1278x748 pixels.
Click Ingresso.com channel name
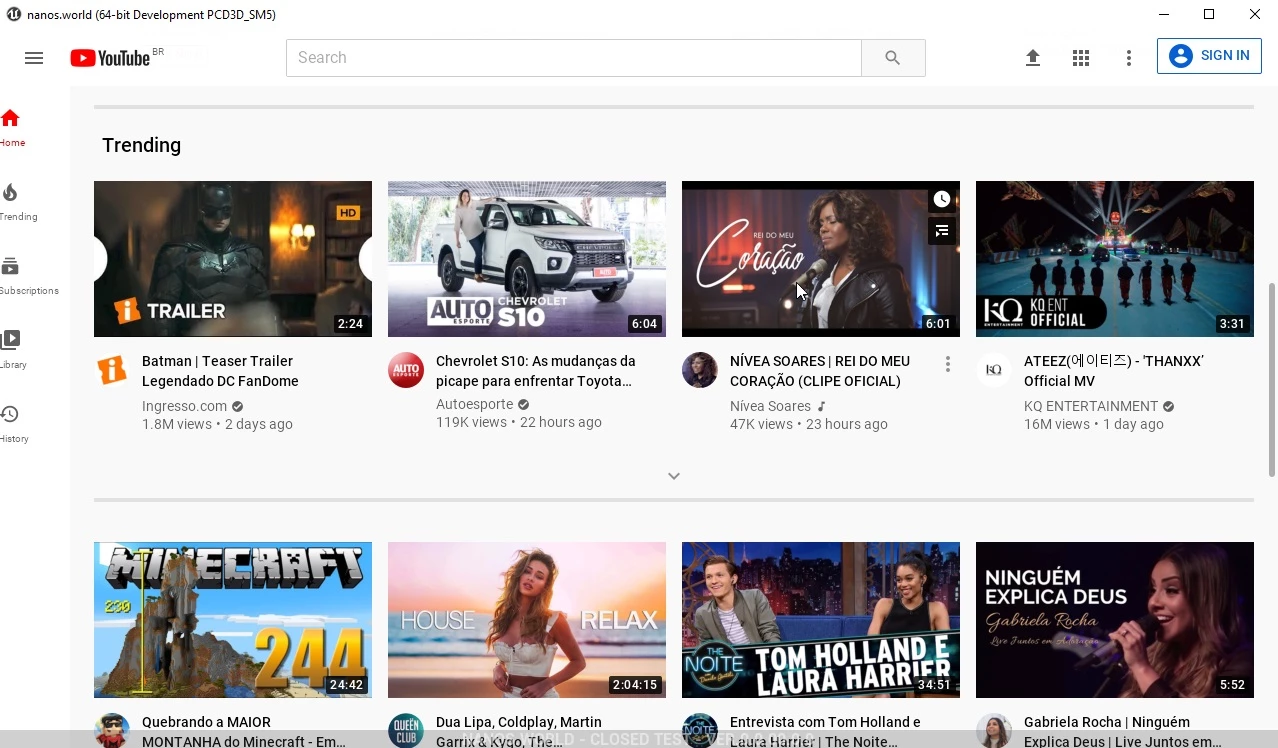pyautogui.click(x=184, y=406)
